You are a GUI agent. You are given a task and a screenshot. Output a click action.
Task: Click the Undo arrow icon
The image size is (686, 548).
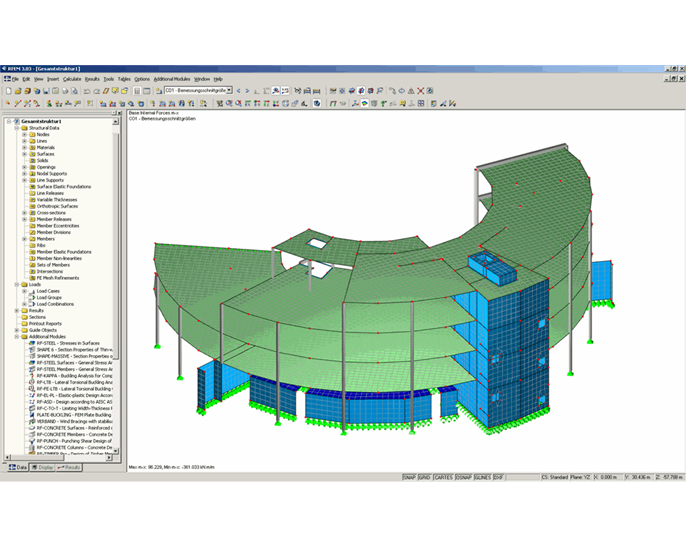(87, 91)
